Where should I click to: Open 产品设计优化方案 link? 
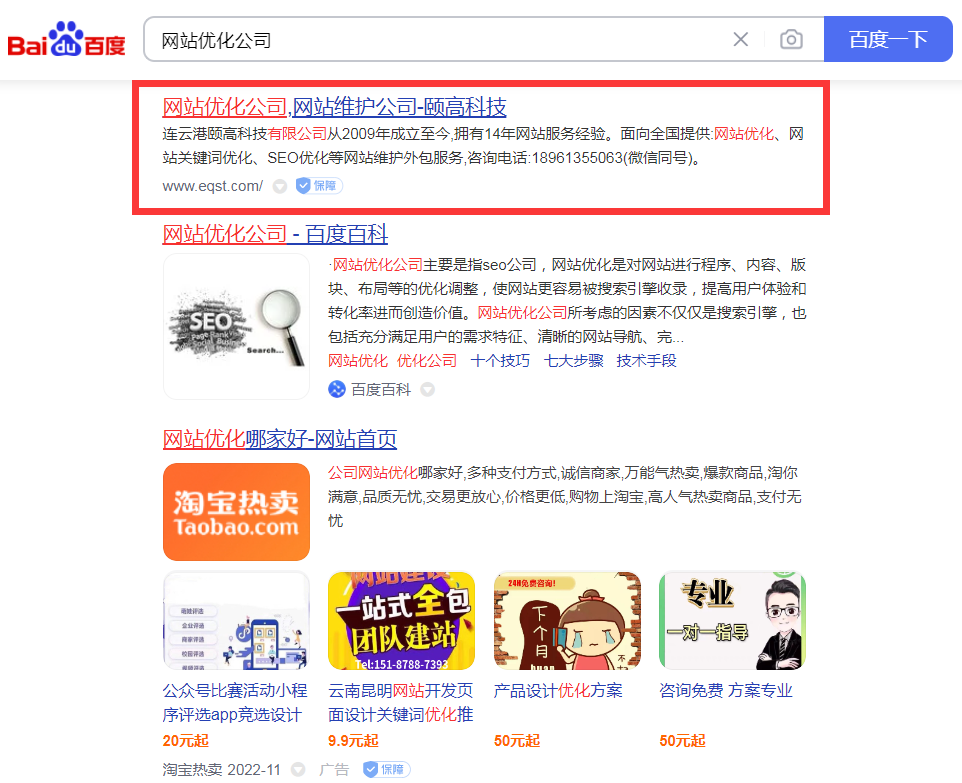point(558,691)
